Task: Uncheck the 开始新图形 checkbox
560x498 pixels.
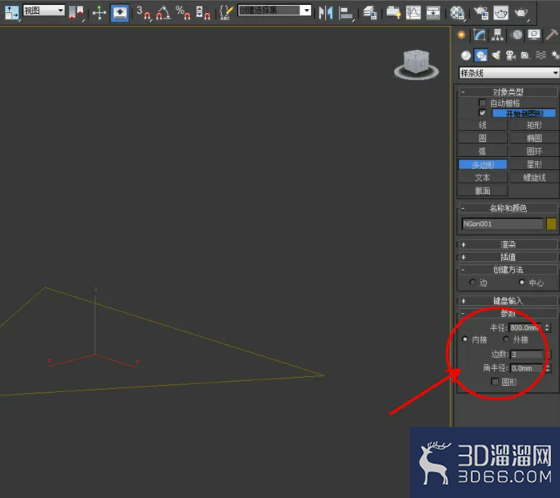Action: coord(482,113)
